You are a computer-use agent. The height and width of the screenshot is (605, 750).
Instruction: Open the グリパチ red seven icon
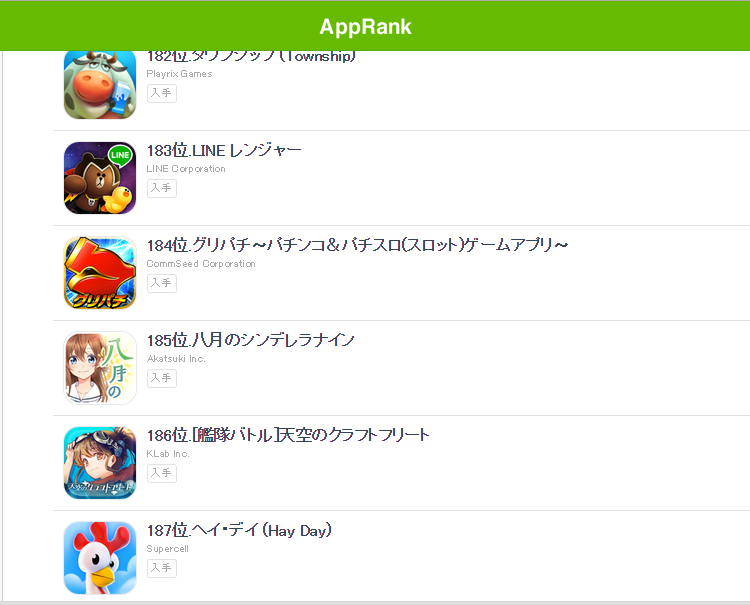click(100, 273)
